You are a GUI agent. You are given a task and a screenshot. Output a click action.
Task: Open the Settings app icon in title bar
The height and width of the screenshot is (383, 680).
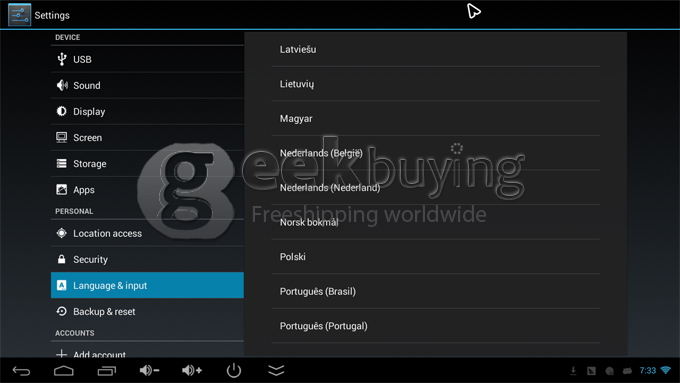20,15
